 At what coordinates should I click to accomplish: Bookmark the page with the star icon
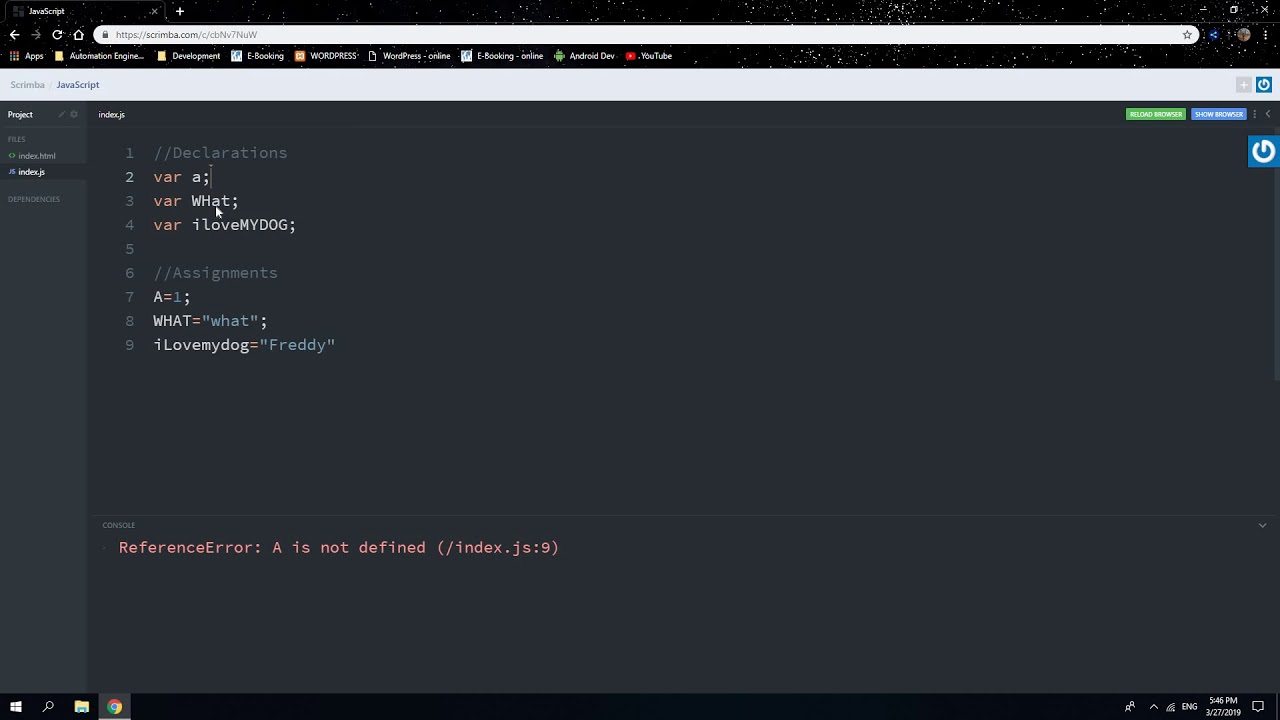pyautogui.click(x=1187, y=34)
